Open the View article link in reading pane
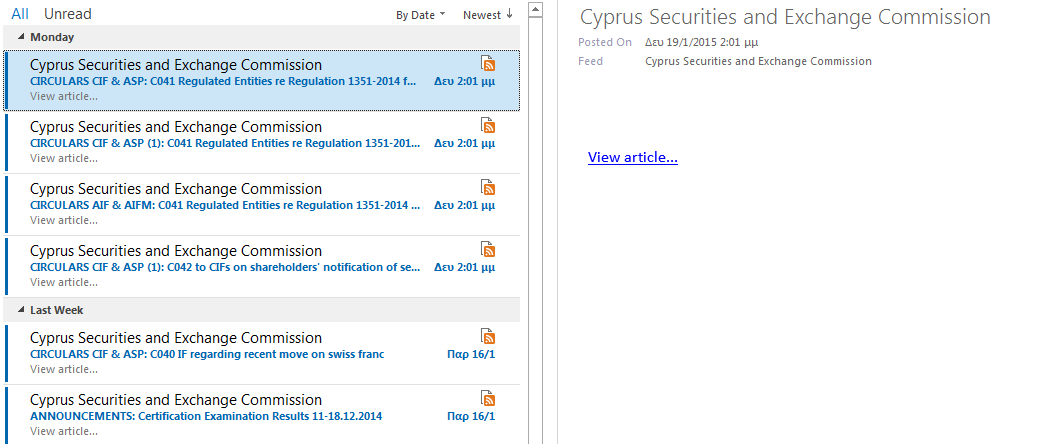Screen dimensions: 1038x444 click(632, 157)
